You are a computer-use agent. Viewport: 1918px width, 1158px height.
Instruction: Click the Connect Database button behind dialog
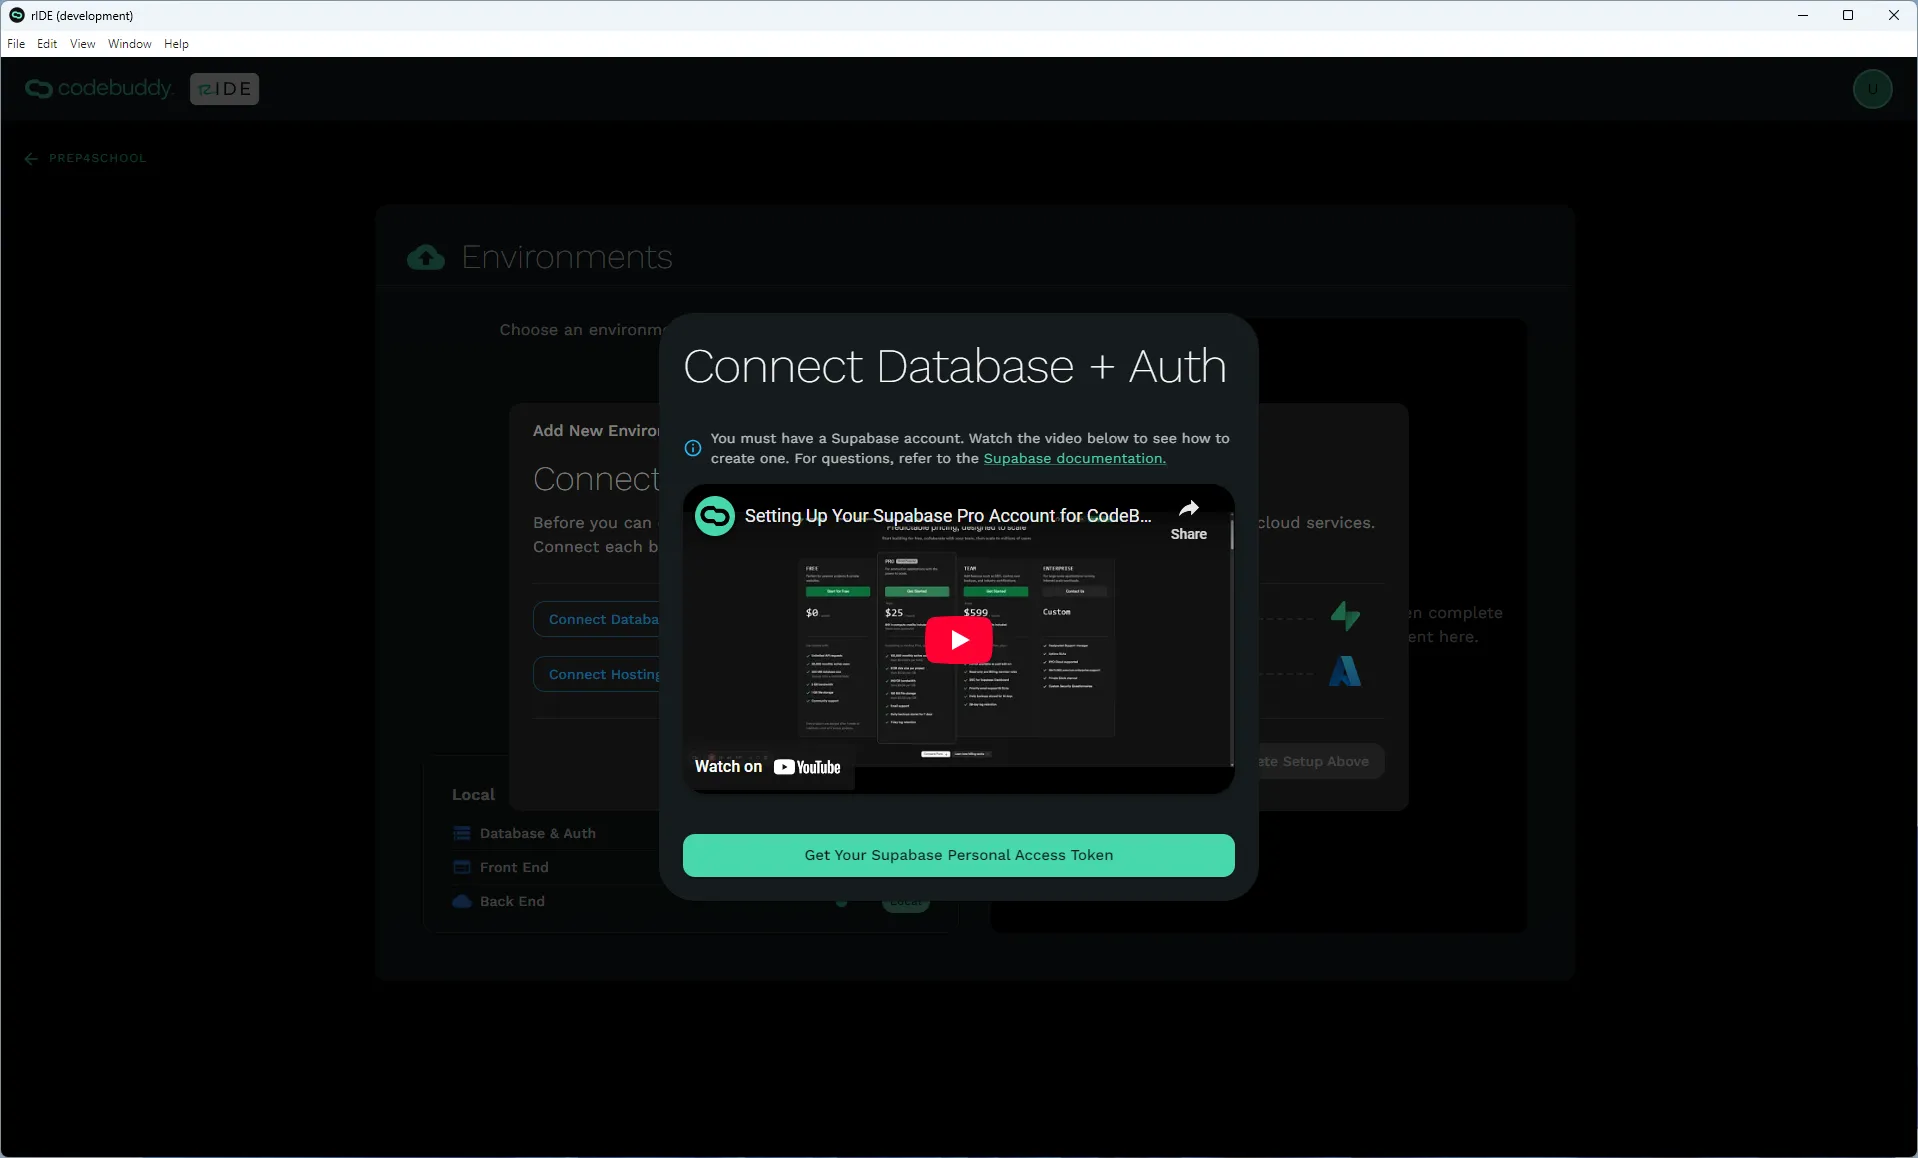pyautogui.click(x=597, y=619)
